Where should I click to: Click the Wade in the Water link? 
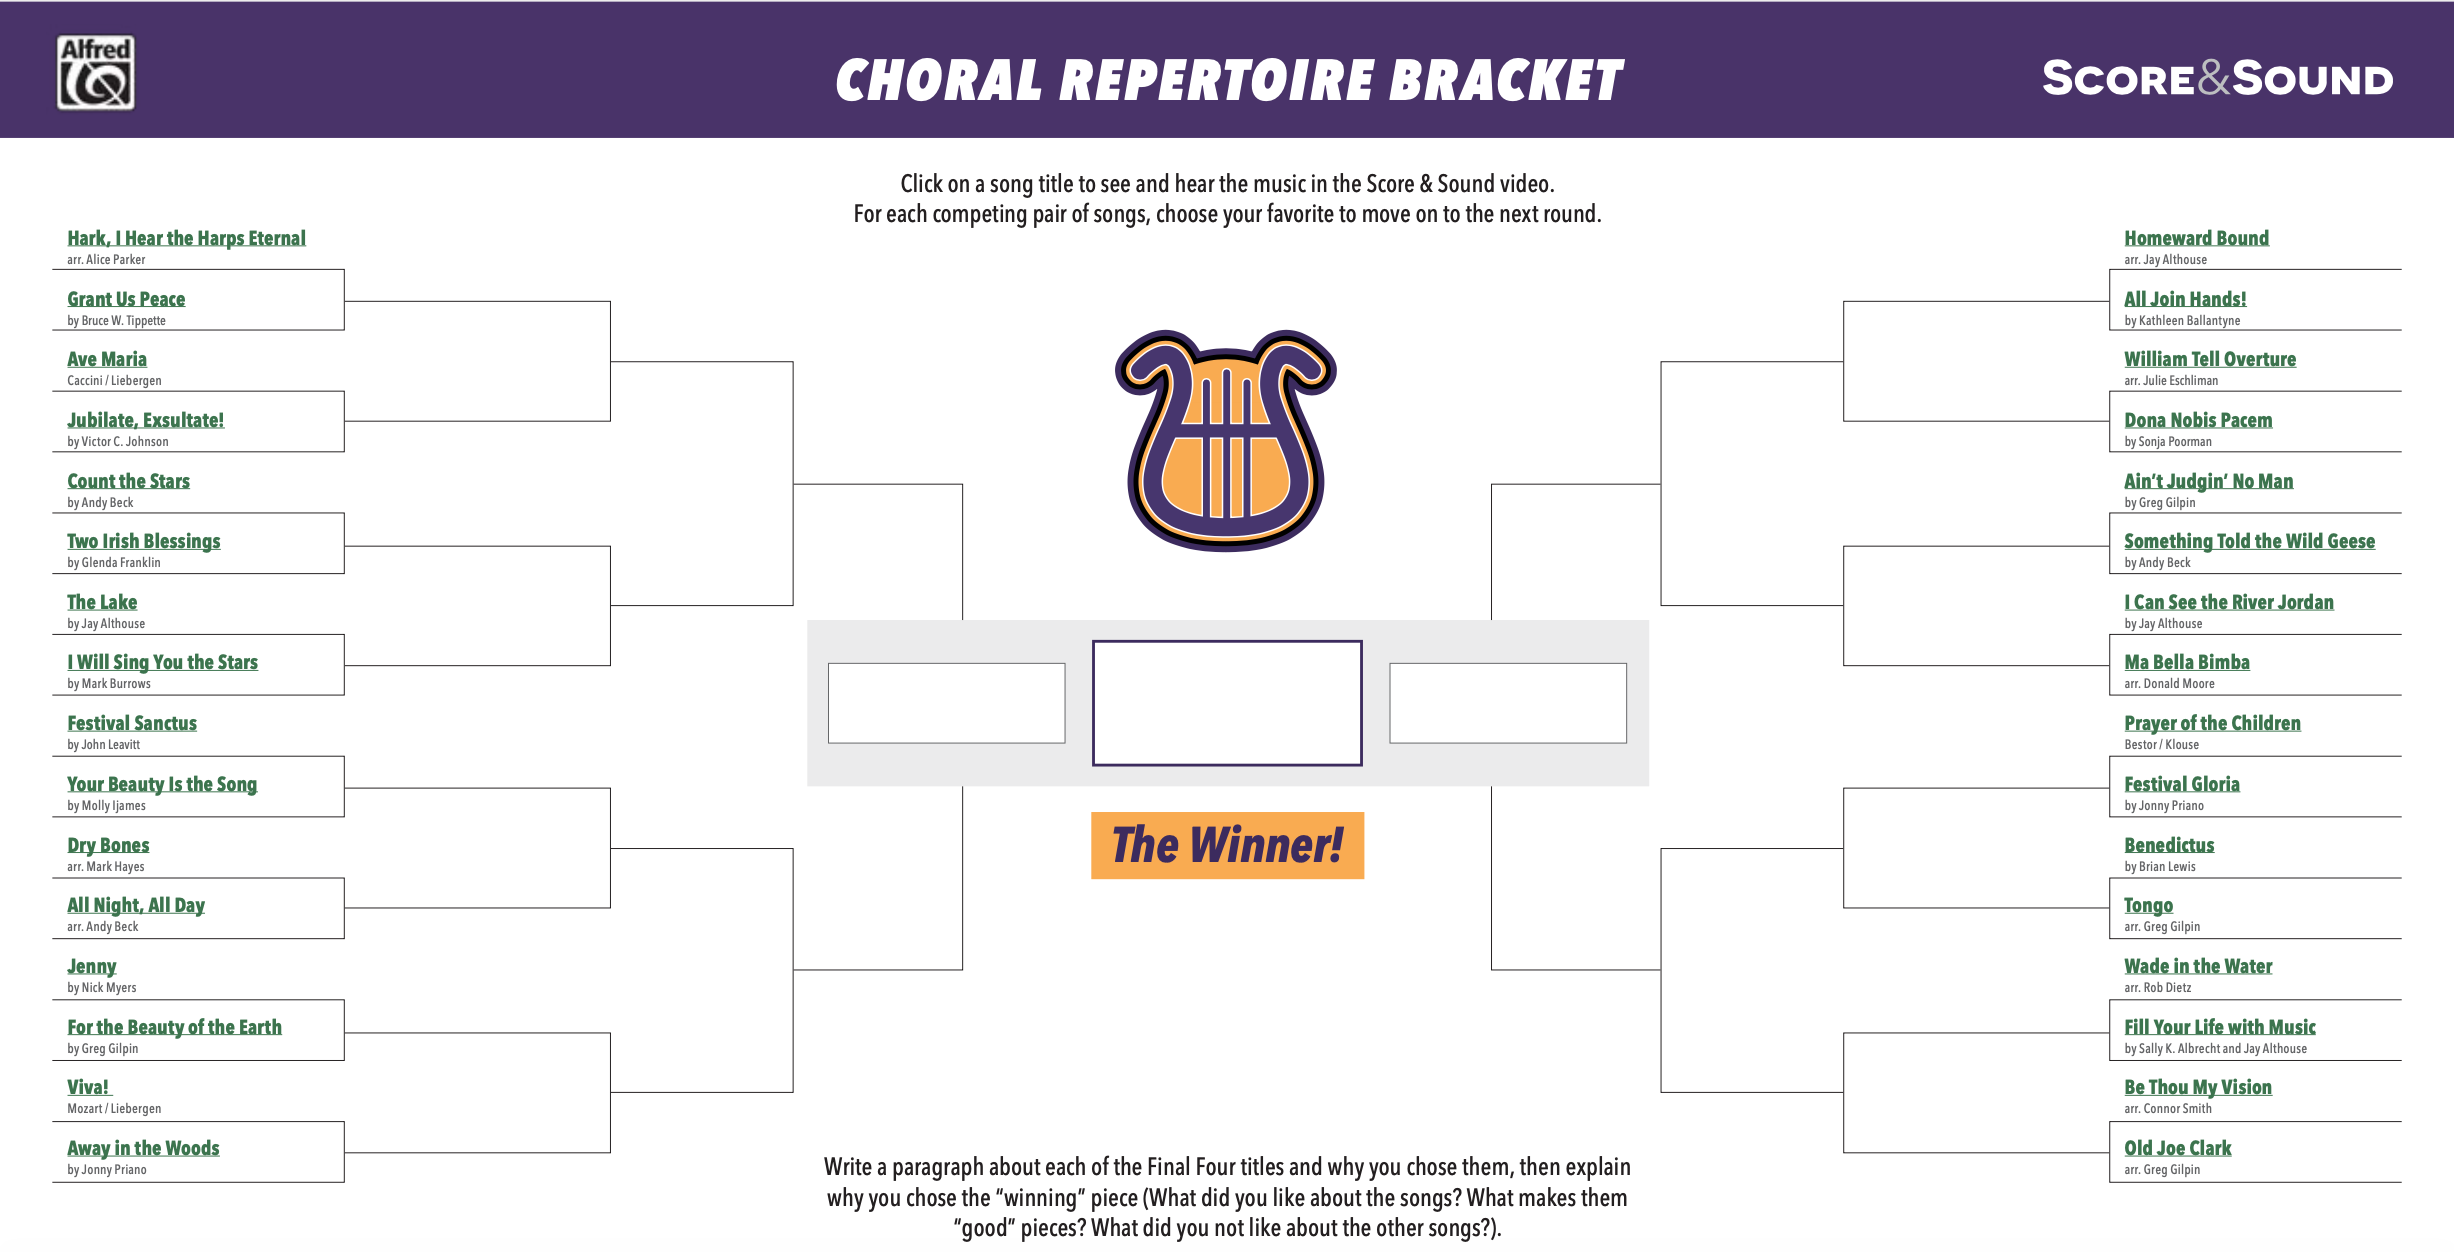[2198, 966]
